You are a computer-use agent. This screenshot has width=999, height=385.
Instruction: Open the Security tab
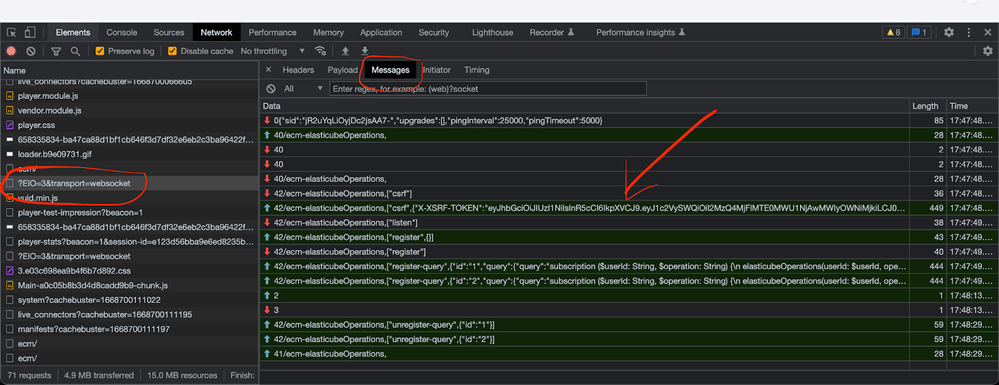434,32
